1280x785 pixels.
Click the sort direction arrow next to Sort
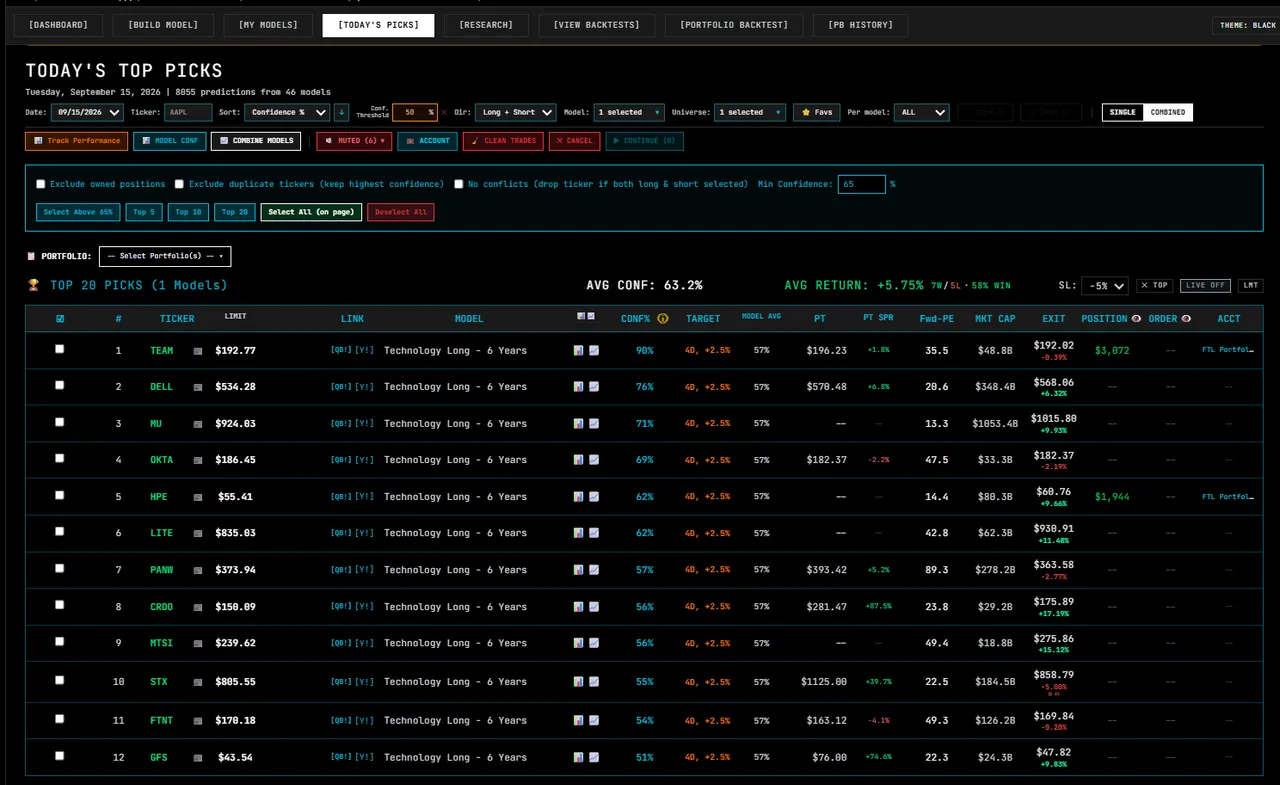point(341,113)
